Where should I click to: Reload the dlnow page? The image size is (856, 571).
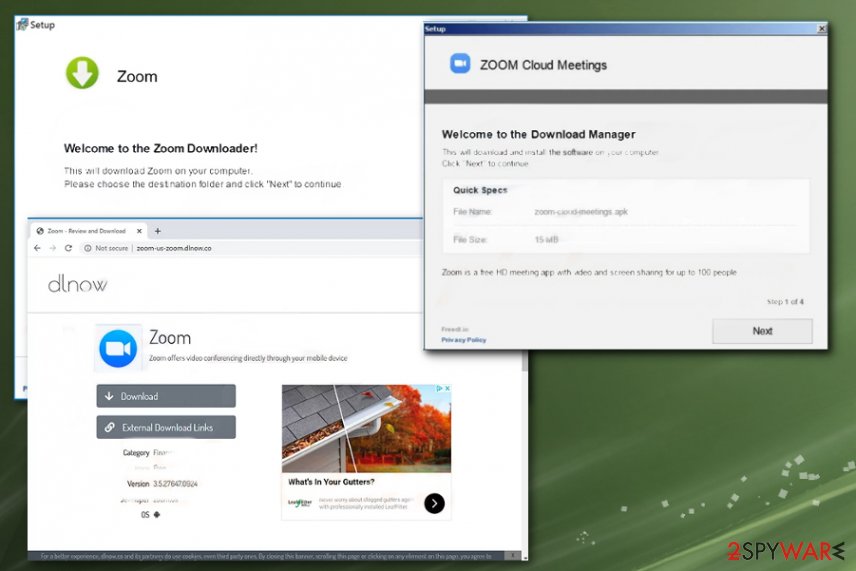68,248
